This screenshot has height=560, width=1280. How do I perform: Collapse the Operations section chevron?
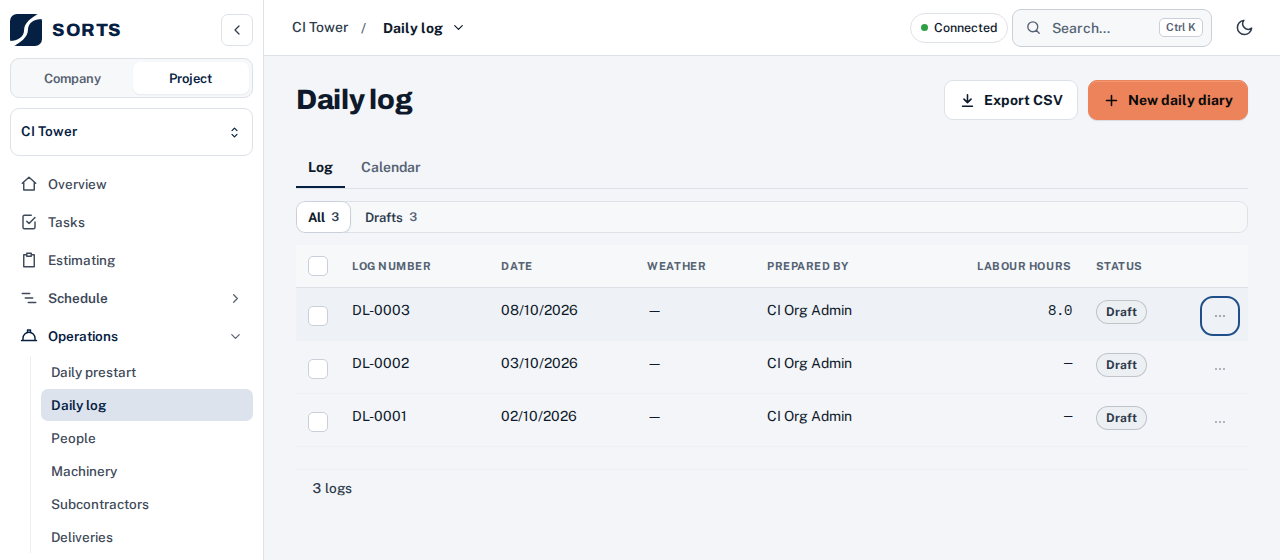(x=236, y=336)
